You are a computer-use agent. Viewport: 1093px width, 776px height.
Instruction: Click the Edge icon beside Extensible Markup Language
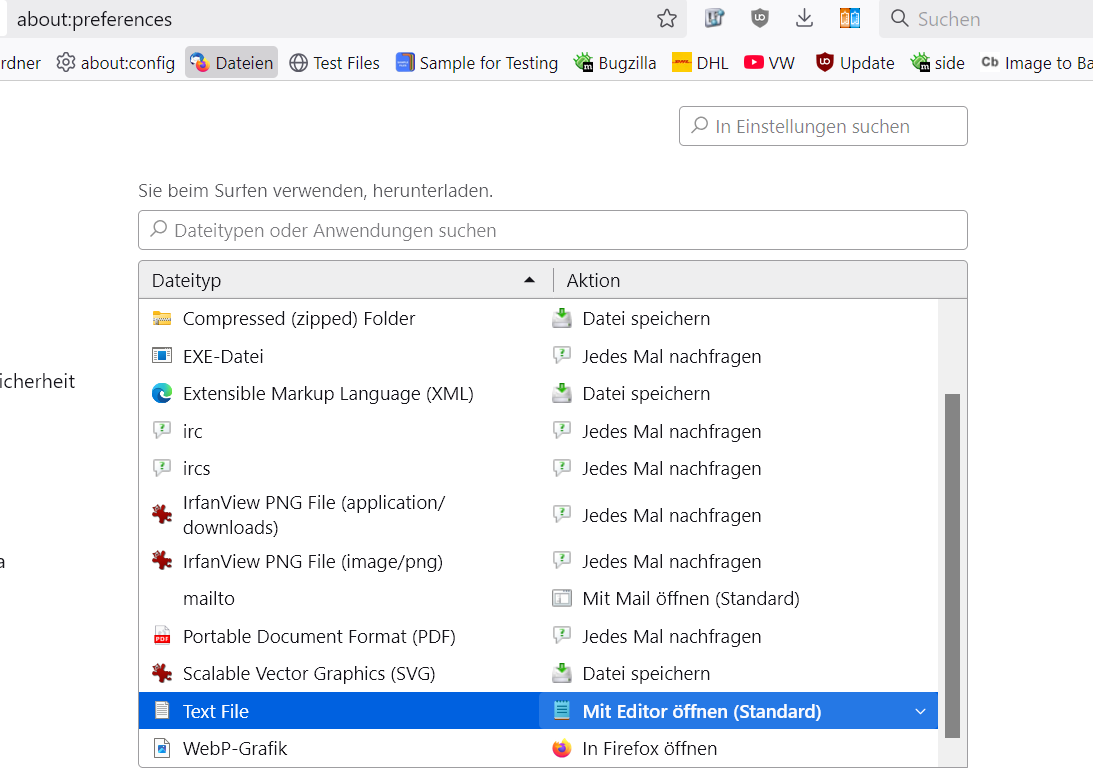tap(162, 394)
